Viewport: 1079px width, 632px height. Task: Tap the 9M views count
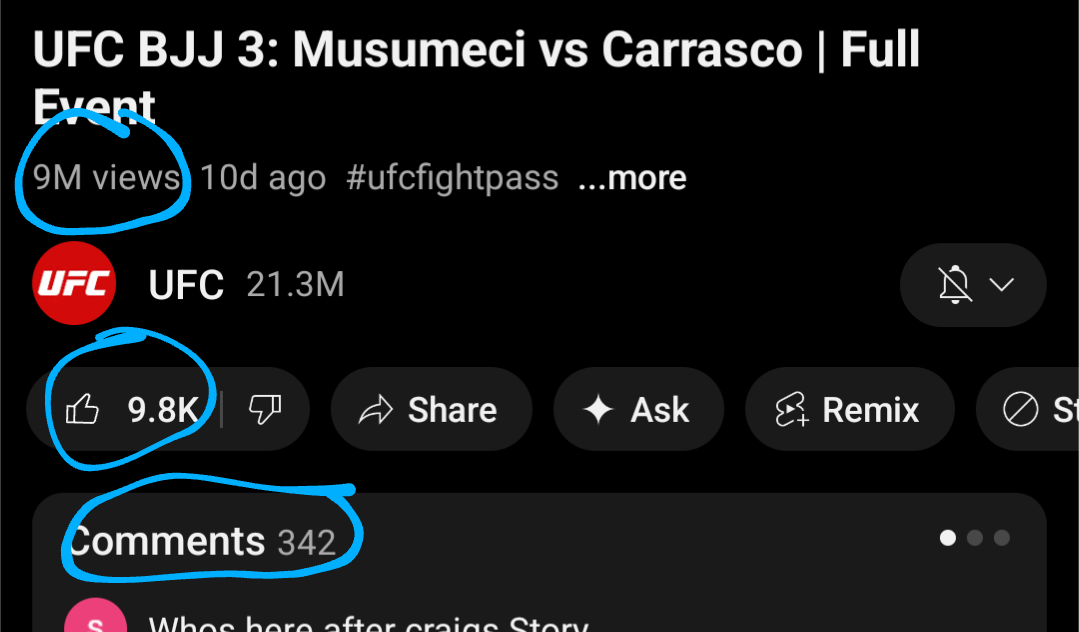click(106, 178)
